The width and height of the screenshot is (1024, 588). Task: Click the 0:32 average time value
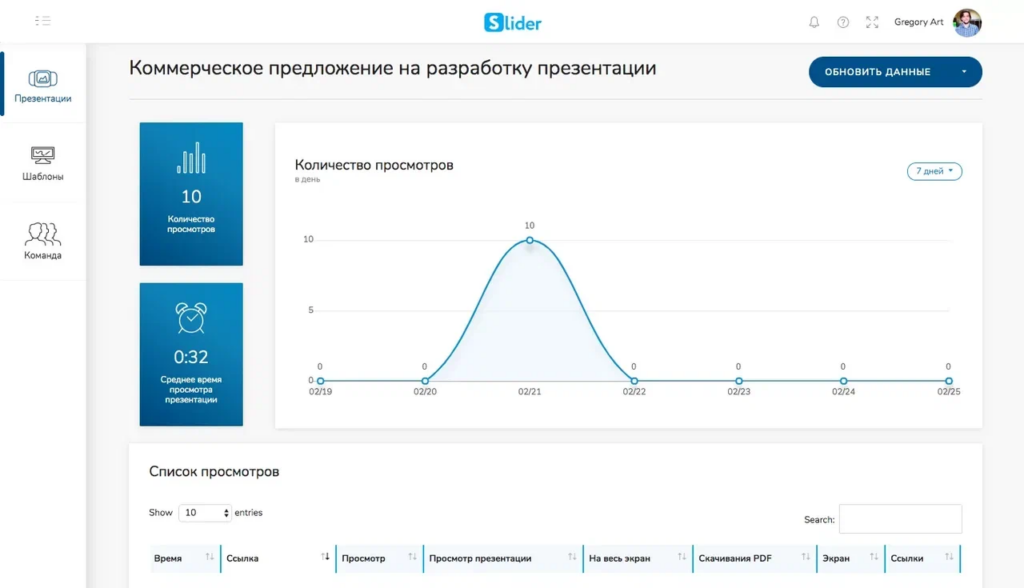pos(191,357)
